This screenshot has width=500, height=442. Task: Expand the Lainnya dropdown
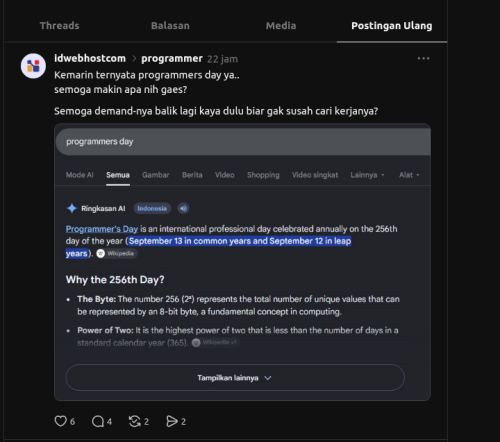367,175
